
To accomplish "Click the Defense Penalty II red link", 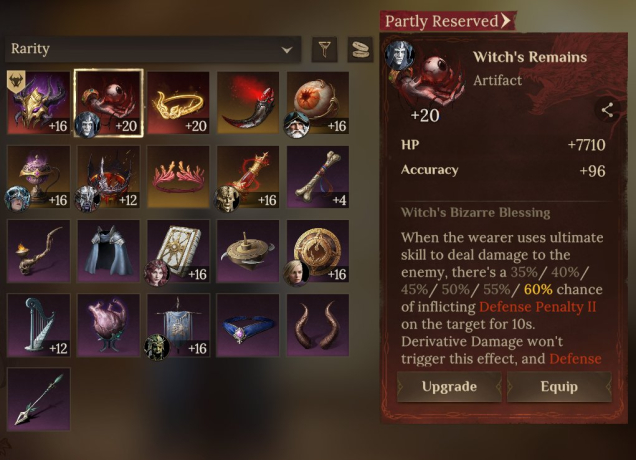I will [x=537, y=307].
